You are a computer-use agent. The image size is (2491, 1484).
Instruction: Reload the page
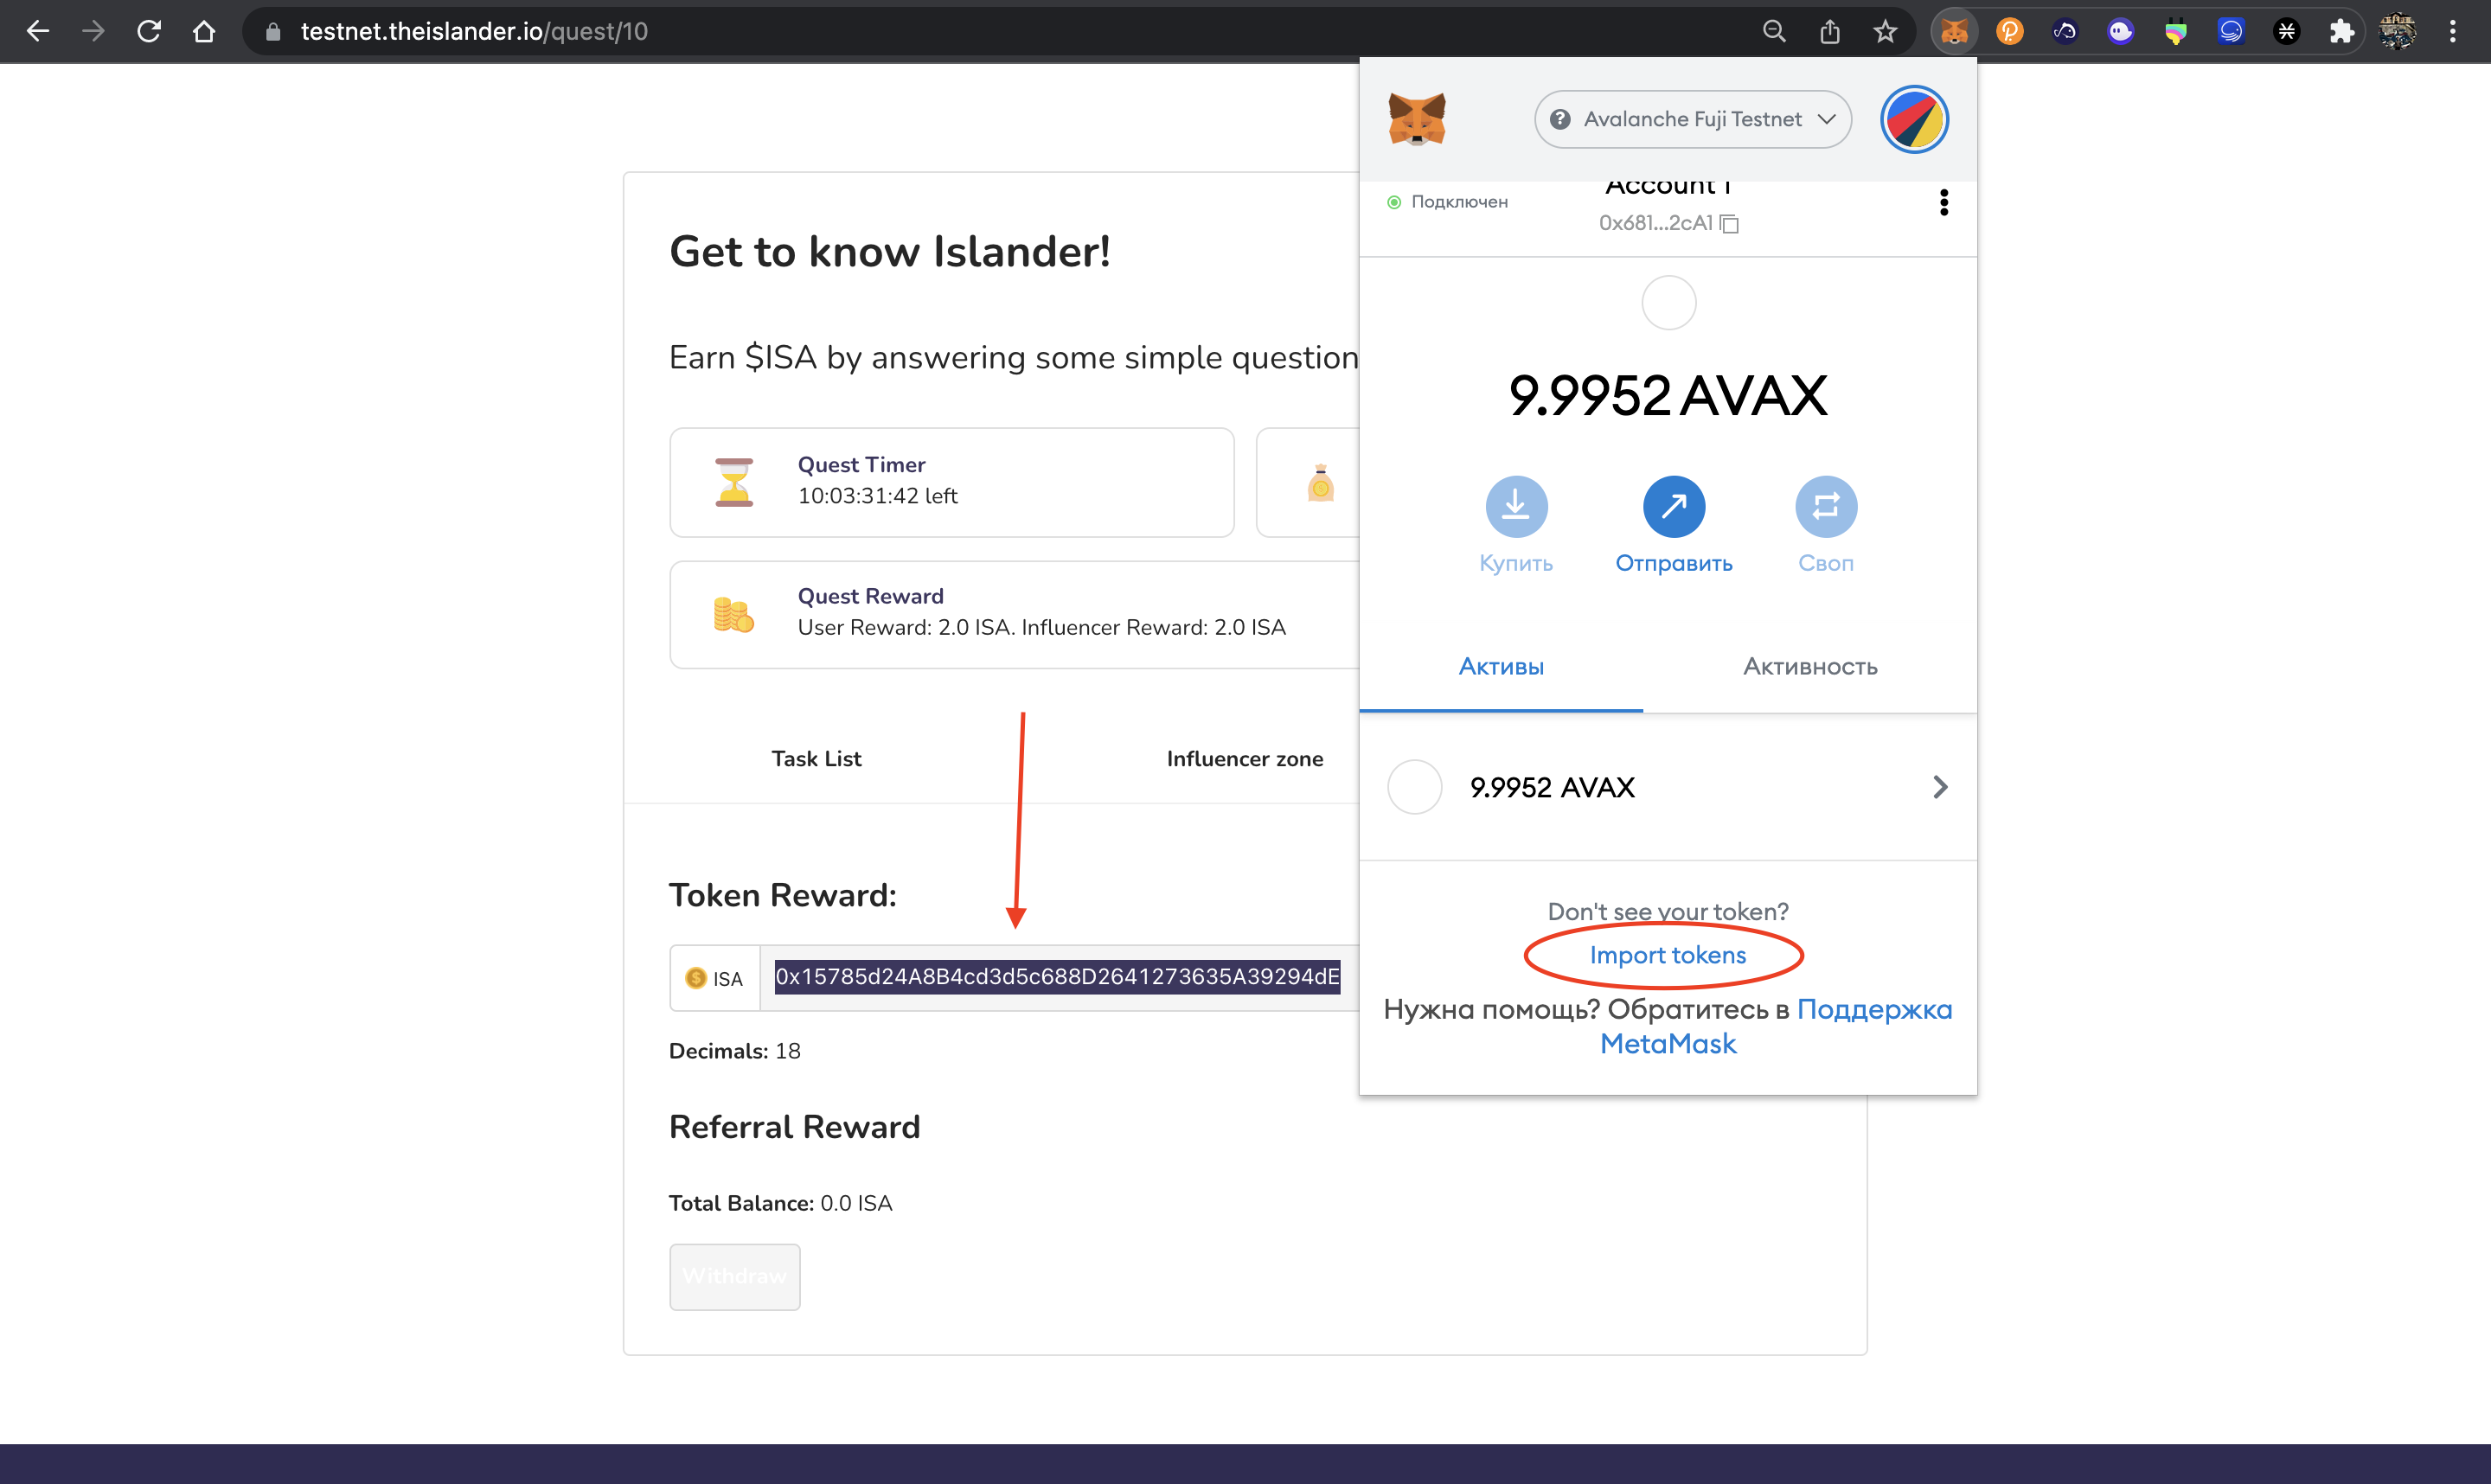149,32
